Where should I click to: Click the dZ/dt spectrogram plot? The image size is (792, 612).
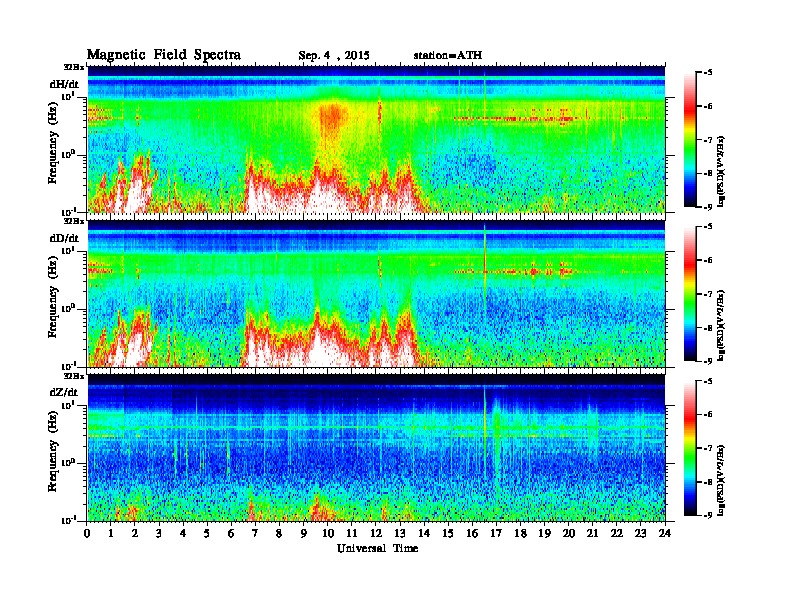point(376,447)
